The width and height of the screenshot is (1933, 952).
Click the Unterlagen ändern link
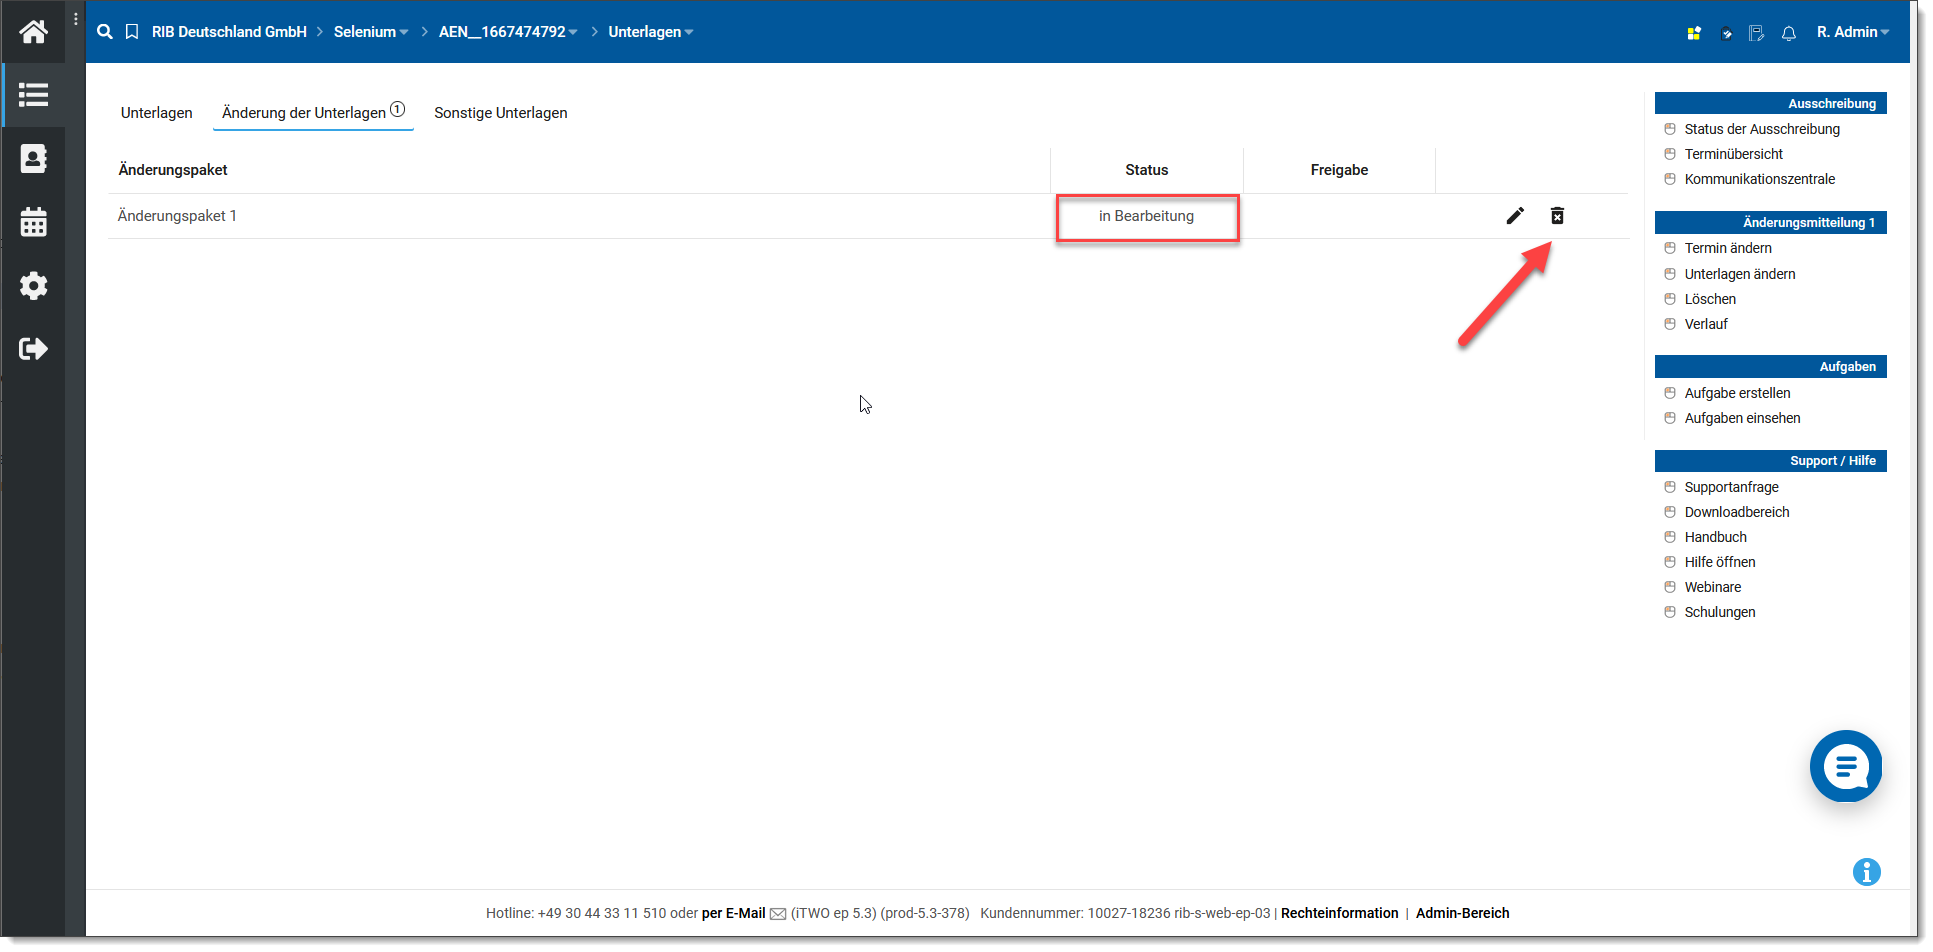[1739, 274]
